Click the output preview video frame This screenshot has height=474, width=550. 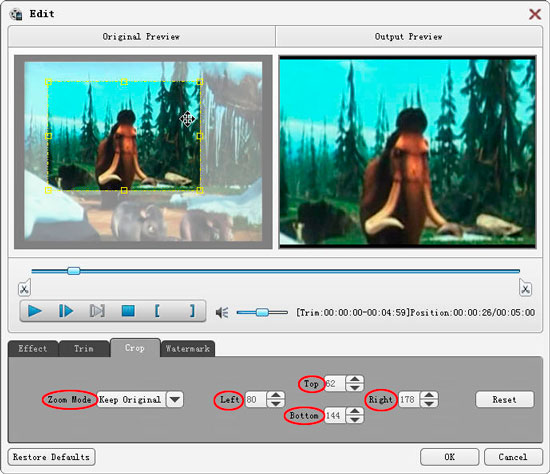408,152
